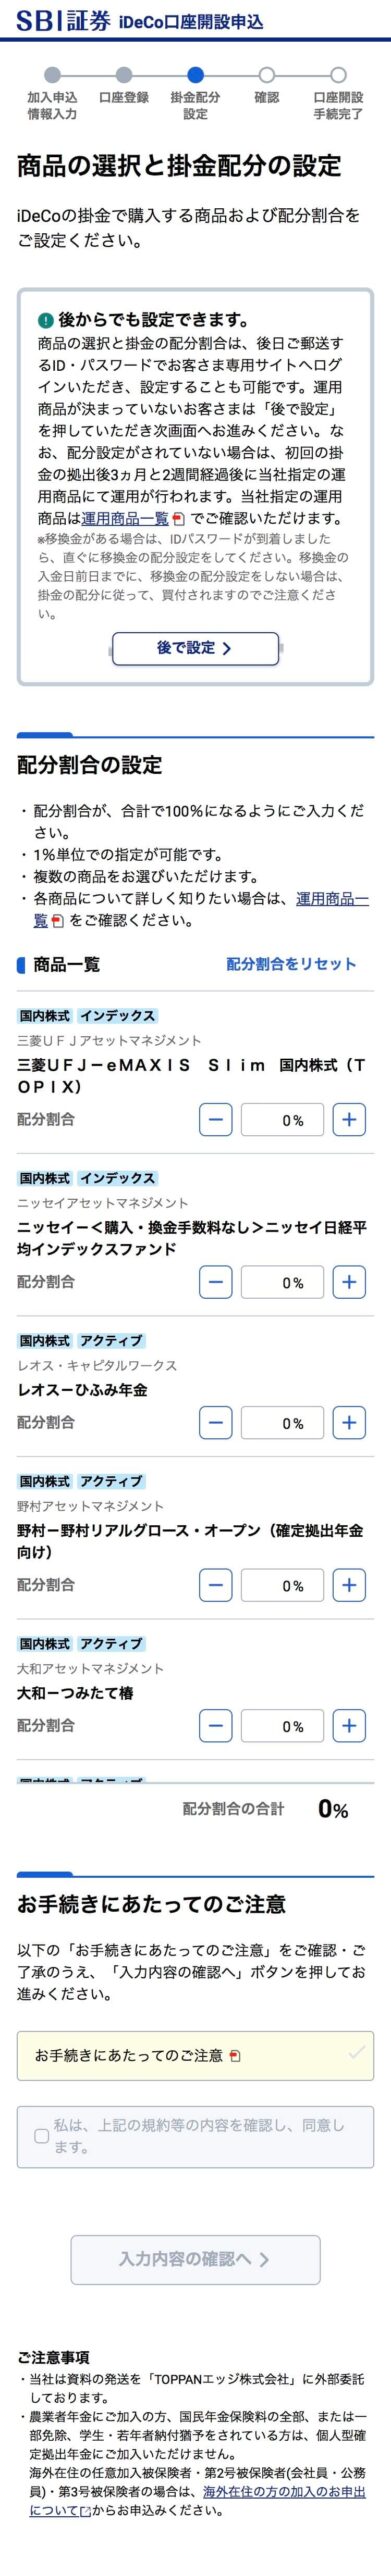Click 配分割合をリセット link

pyautogui.click(x=291, y=964)
